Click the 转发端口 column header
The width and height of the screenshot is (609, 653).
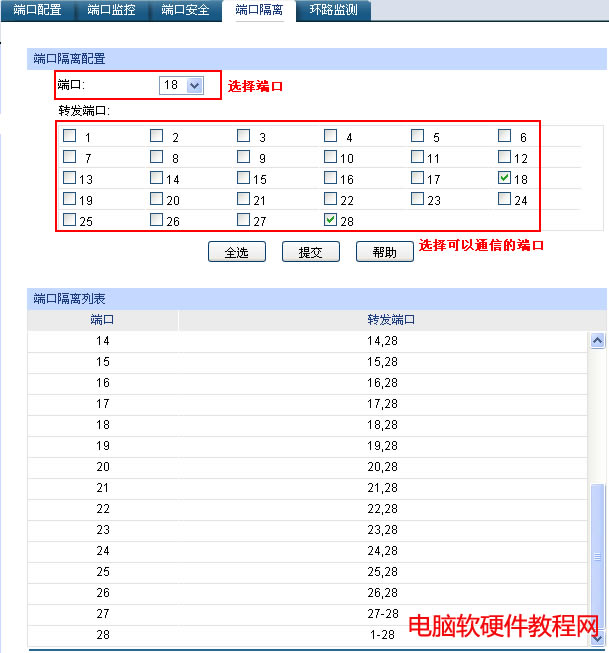pyautogui.click(x=390, y=320)
